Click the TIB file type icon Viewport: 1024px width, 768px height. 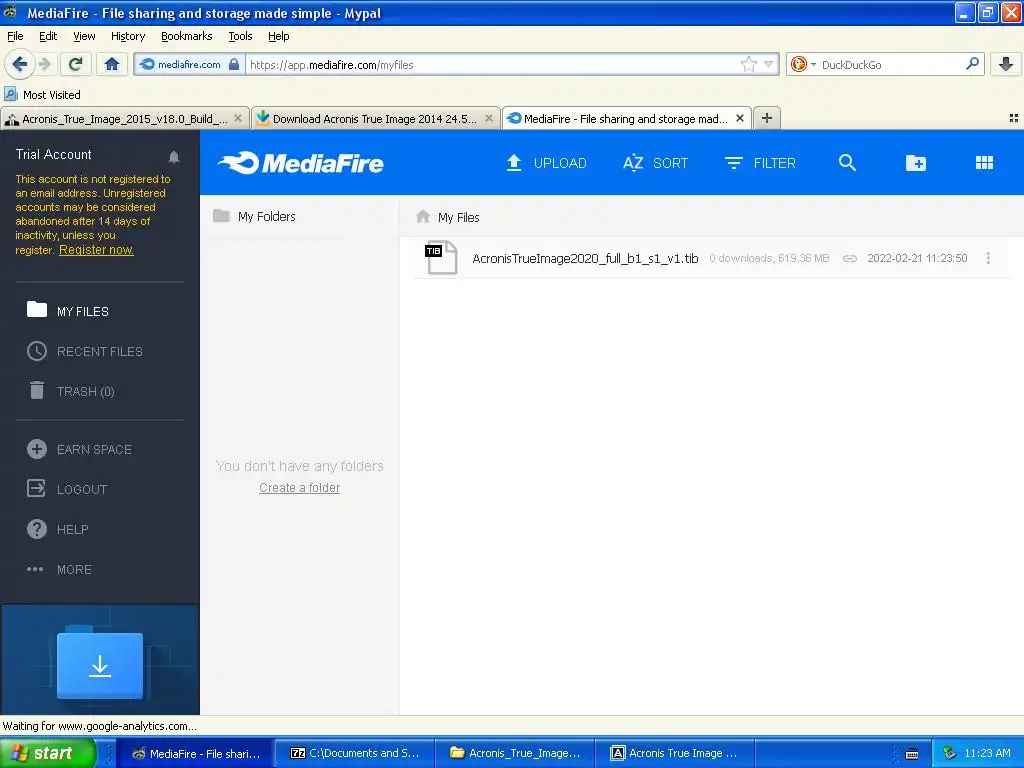coord(441,258)
